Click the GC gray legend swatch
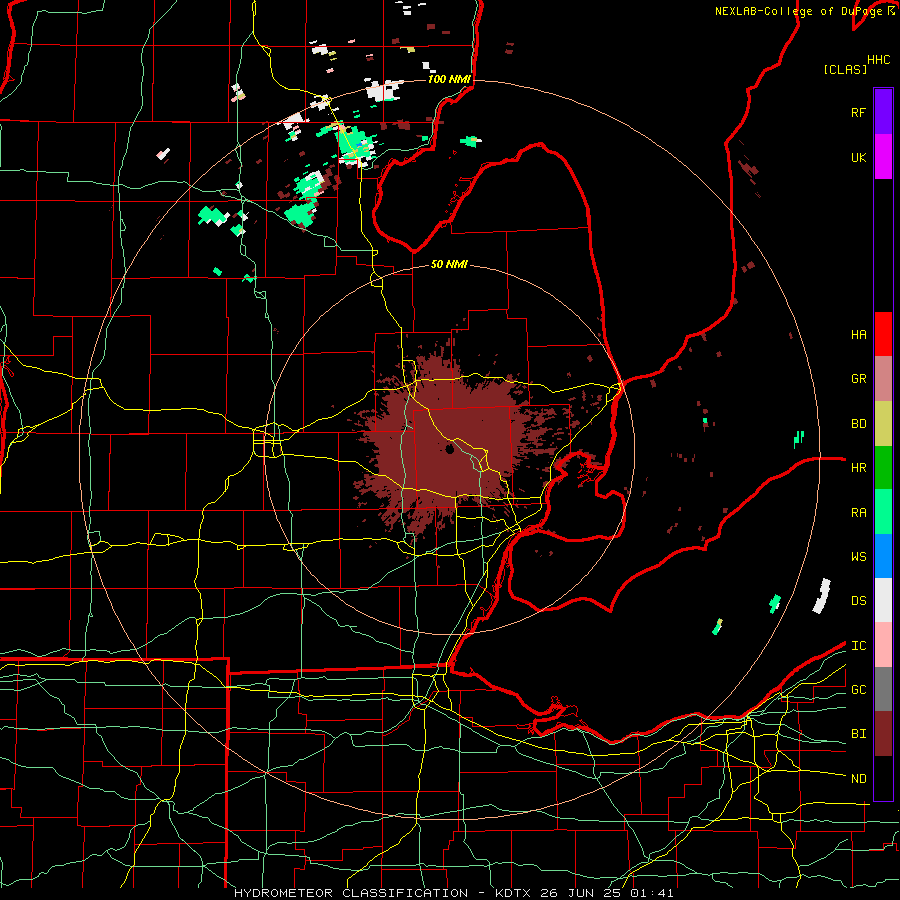Viewport: 900px width, 900px height. pyautogui.click(x=883, y=689)
